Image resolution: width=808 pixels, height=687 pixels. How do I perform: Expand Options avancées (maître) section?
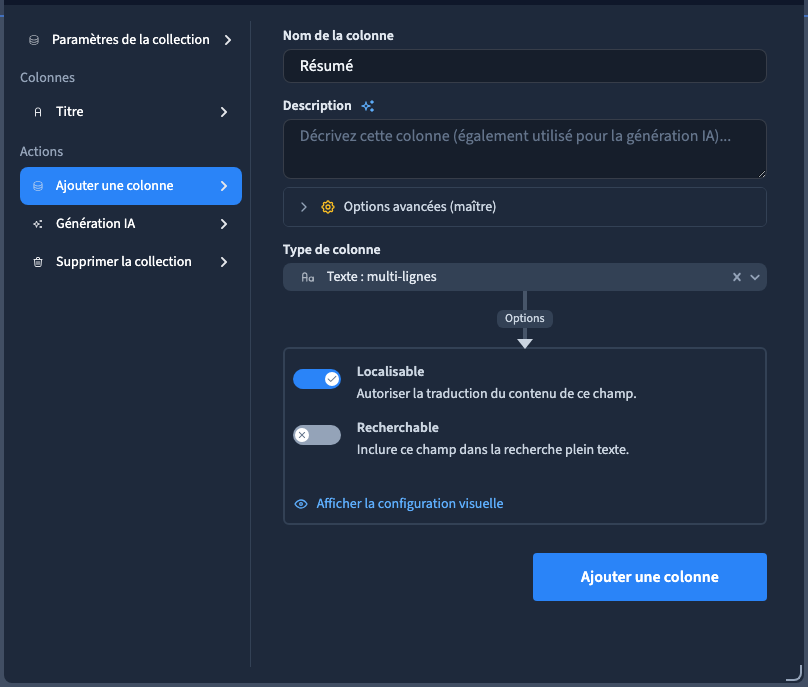click(x=525, y=207)
